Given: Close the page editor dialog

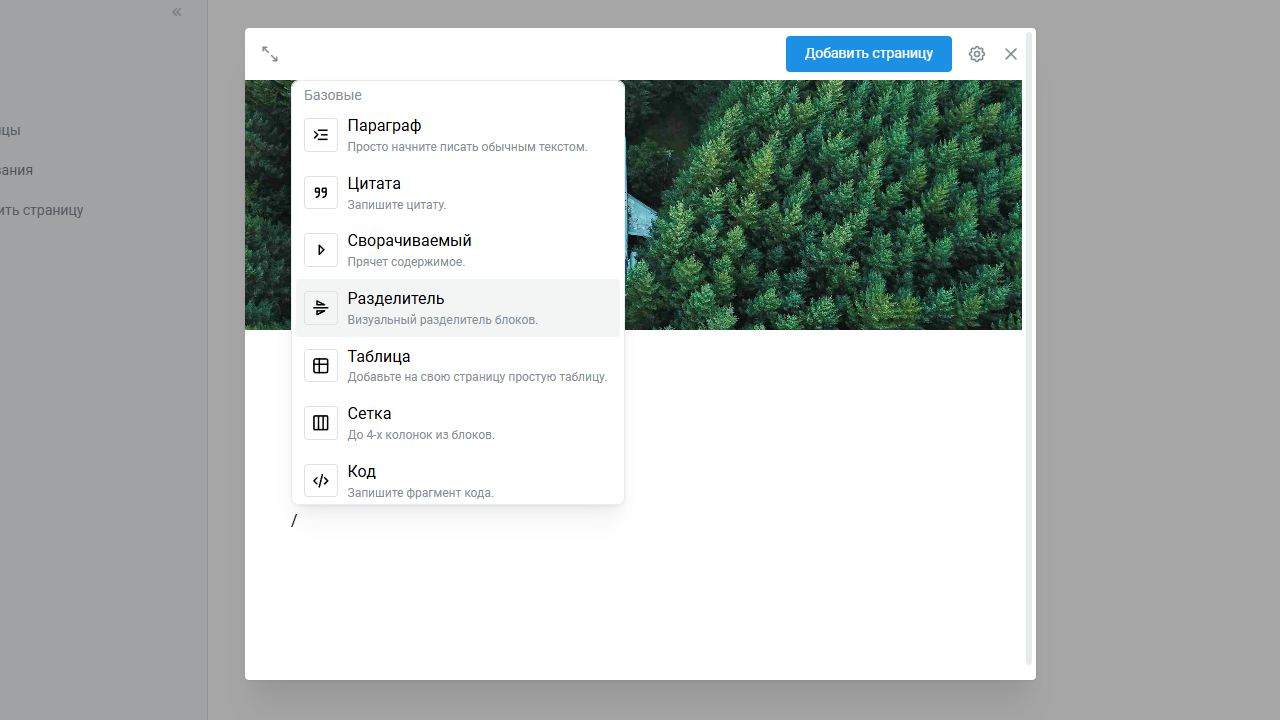Looking at the screenshot, I should (1011, 54).
